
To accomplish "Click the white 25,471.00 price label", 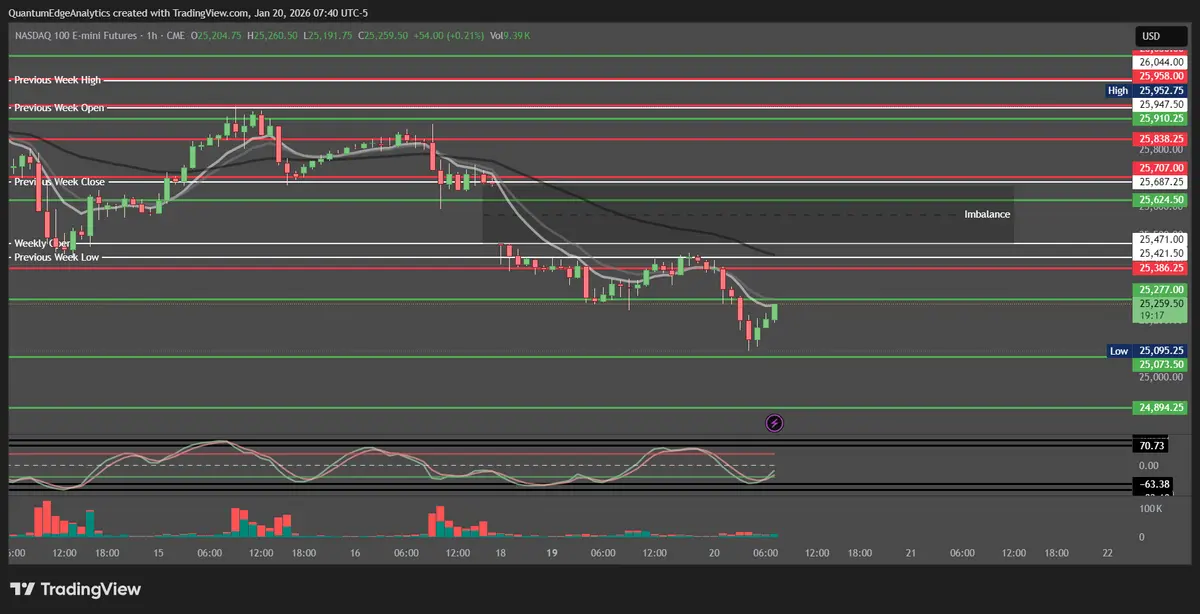I will (x=1160, y=240).
